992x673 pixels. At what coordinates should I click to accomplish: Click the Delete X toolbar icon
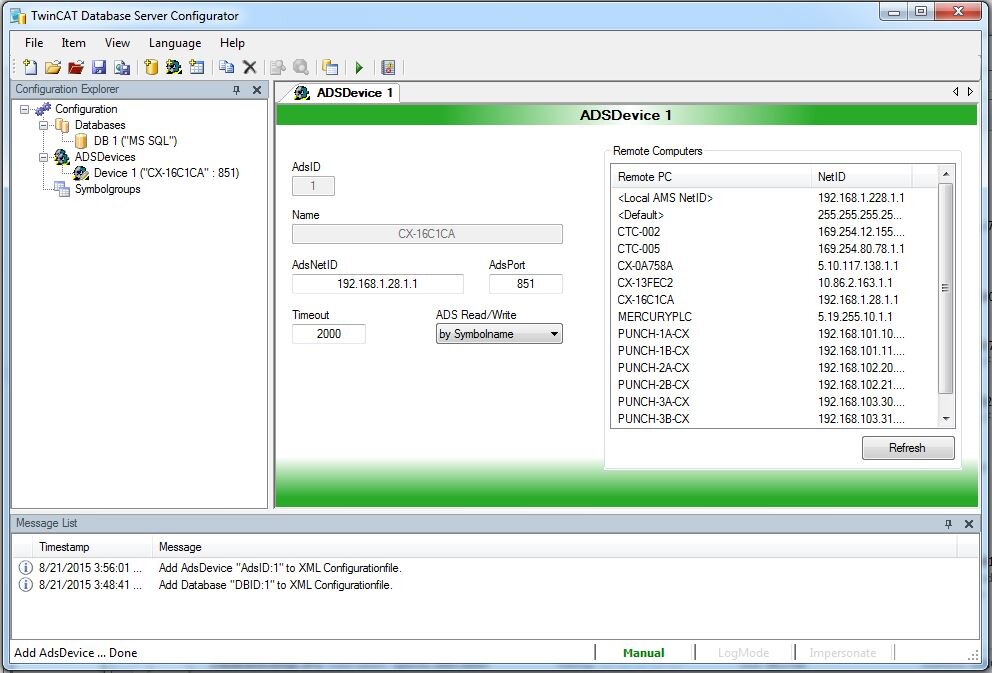250,68
